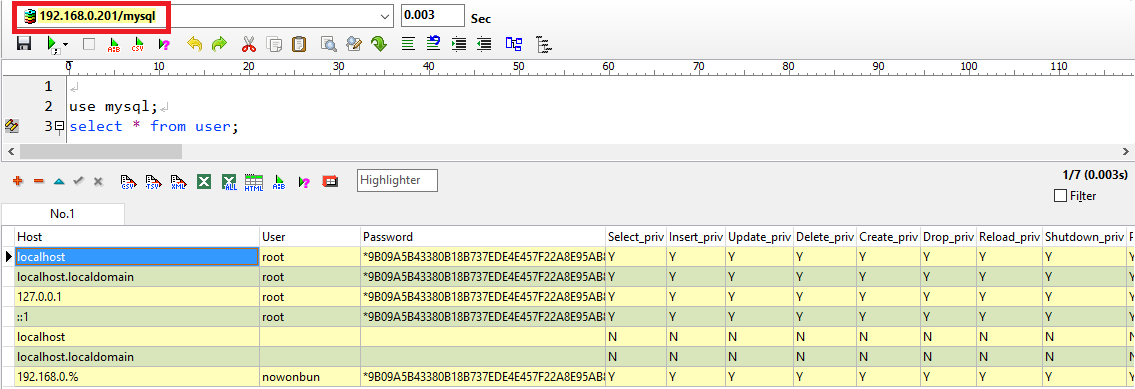Image resolution: width=1135 pixels, height=389 pixels.
Task: Open the dropdown arrow beside the run button
Action: point(66,44)
